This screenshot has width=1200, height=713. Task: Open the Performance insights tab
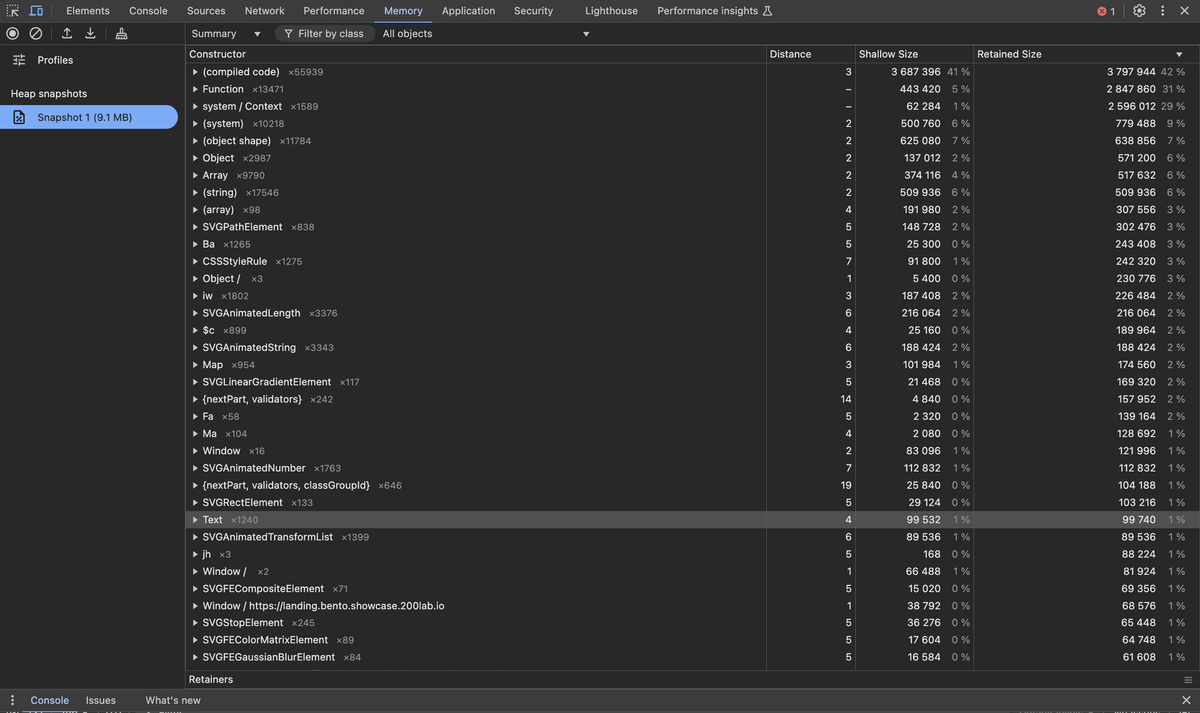pyautogui.click(x=706, y=10)
